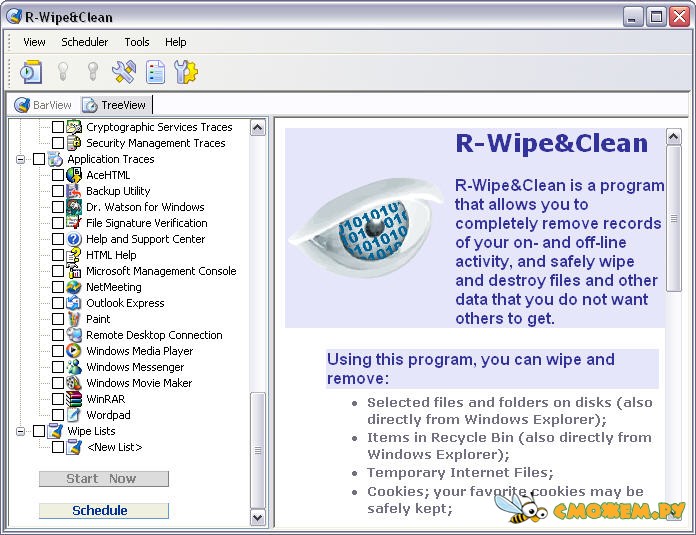The height and width of the screenshot is (535, 696).
Task: Click help pane scrollbar up arrow
Action: 674,137
